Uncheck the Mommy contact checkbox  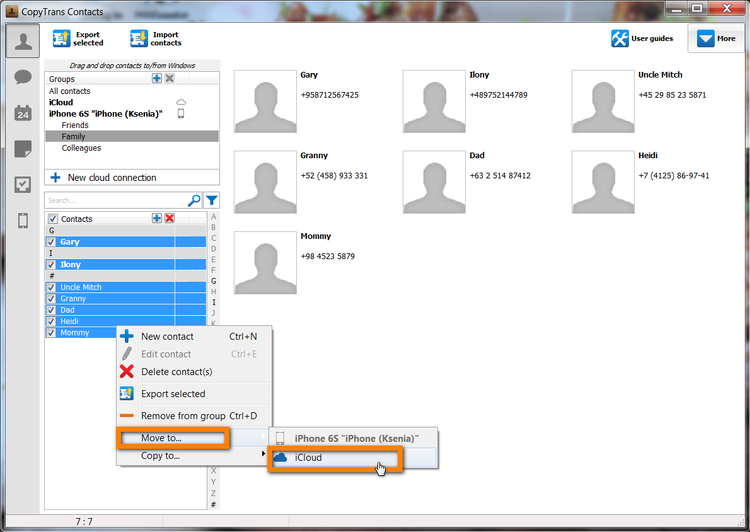click(x=51, y=332)
